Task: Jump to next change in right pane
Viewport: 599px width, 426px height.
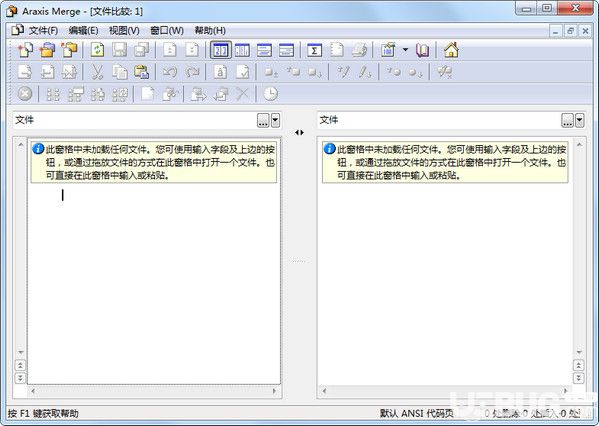Action: (579, 378)
